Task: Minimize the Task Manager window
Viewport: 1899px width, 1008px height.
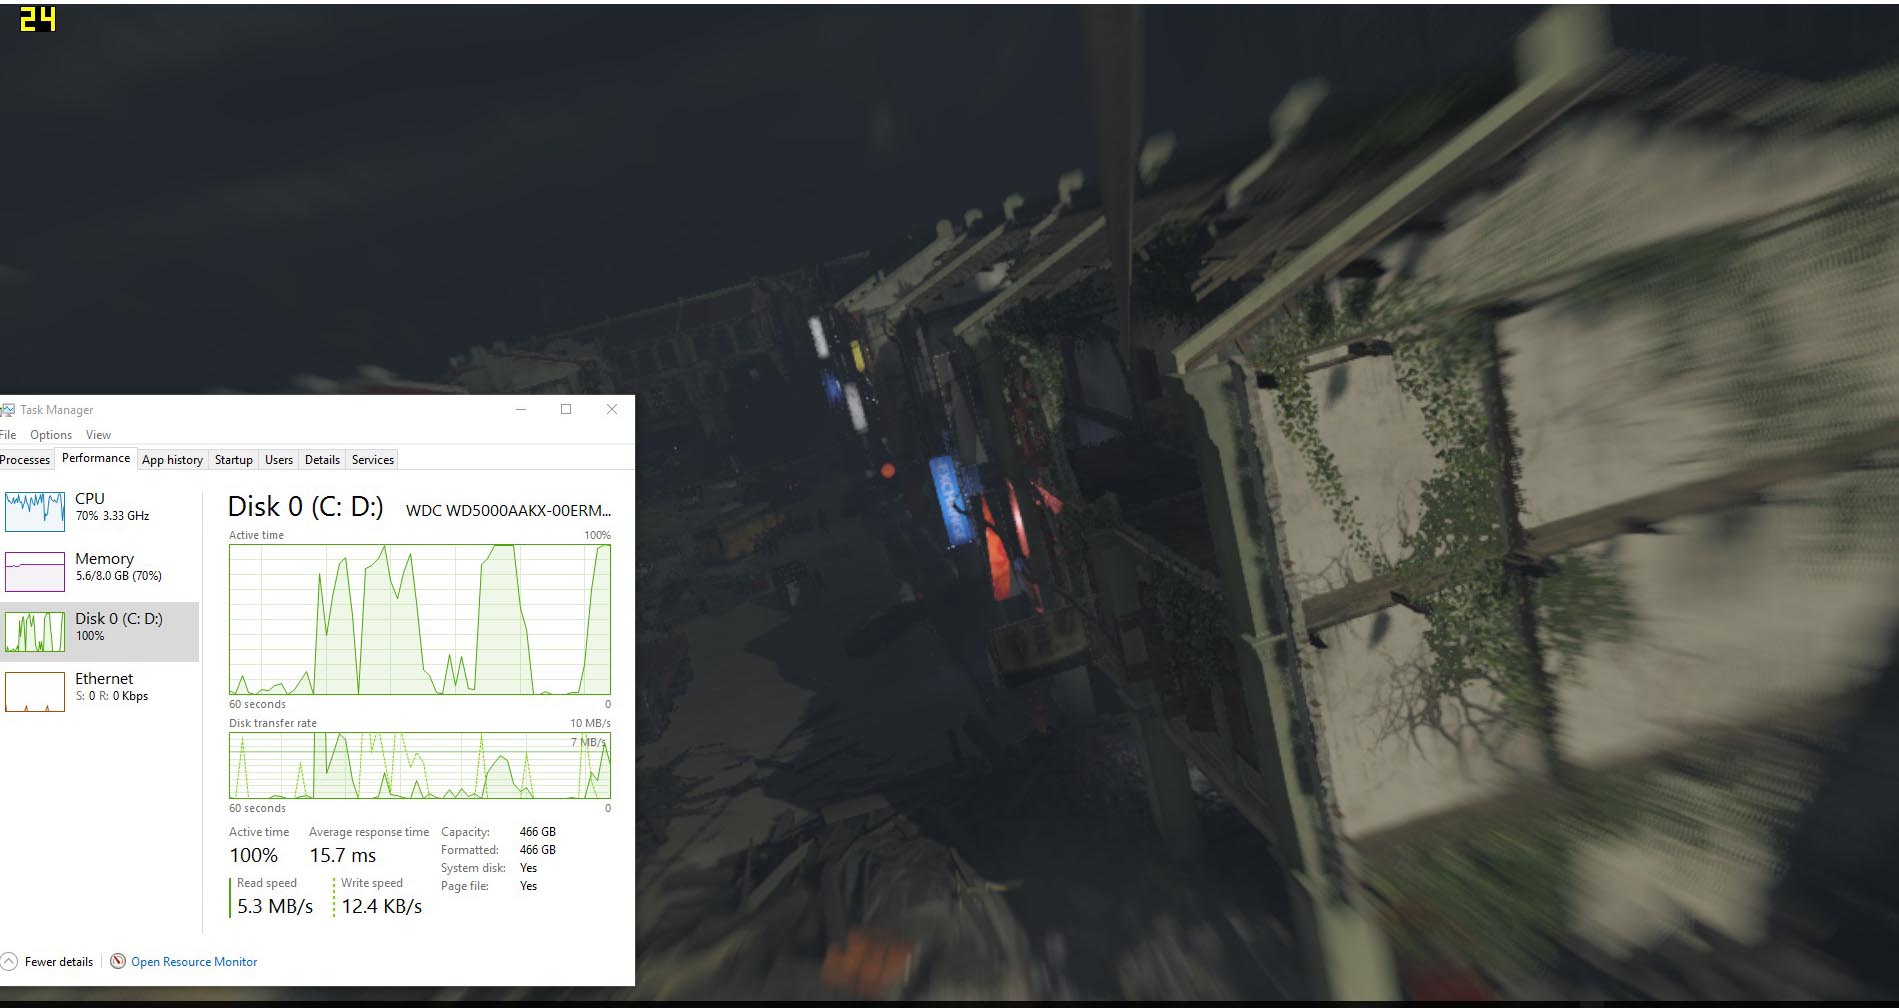Action: tap(521, 409)
